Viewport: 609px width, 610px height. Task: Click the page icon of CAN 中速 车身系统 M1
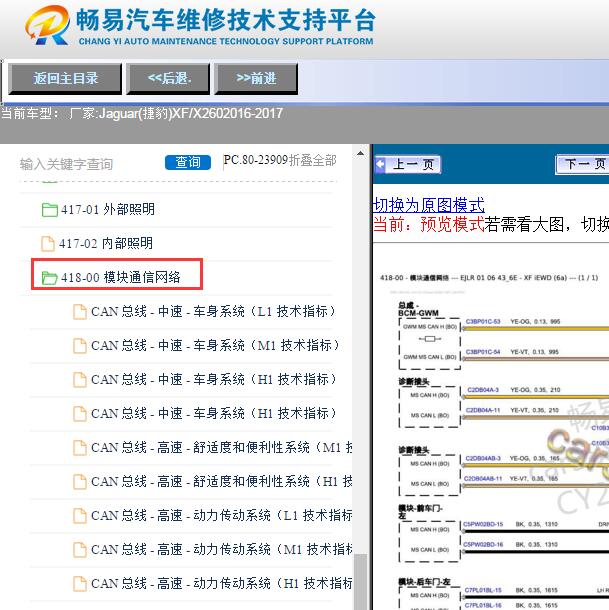(80, 346)
